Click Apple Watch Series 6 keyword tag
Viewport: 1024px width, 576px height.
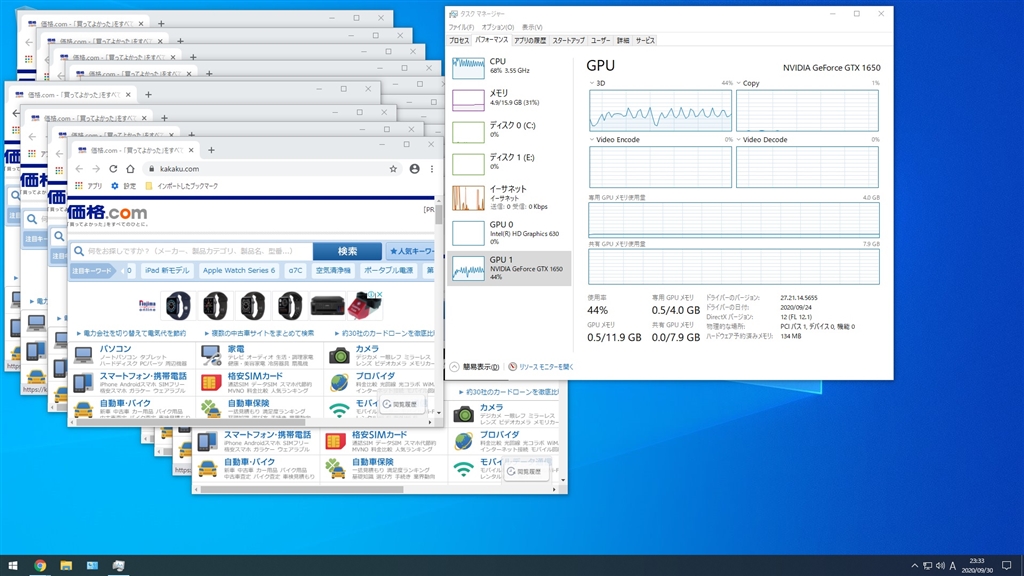pyautogui.click(x=238, y=270)
